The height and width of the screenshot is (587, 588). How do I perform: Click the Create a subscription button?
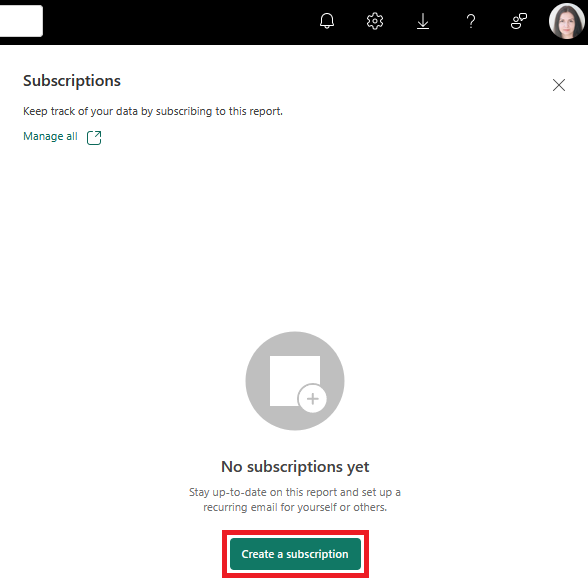pos(295,554)
